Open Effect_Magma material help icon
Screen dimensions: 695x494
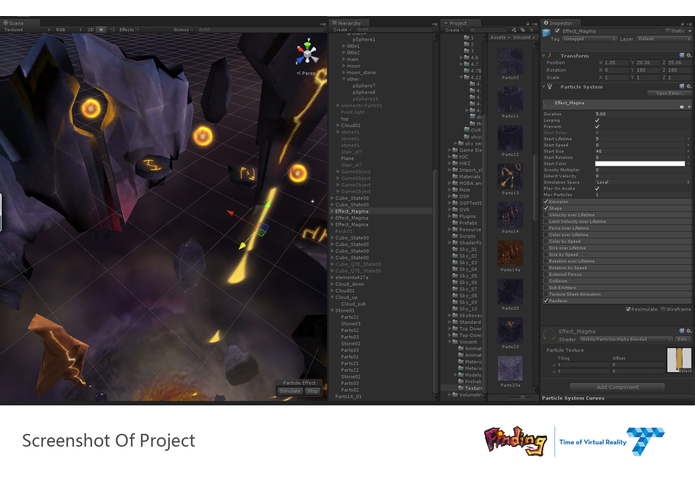pos(682,331)
